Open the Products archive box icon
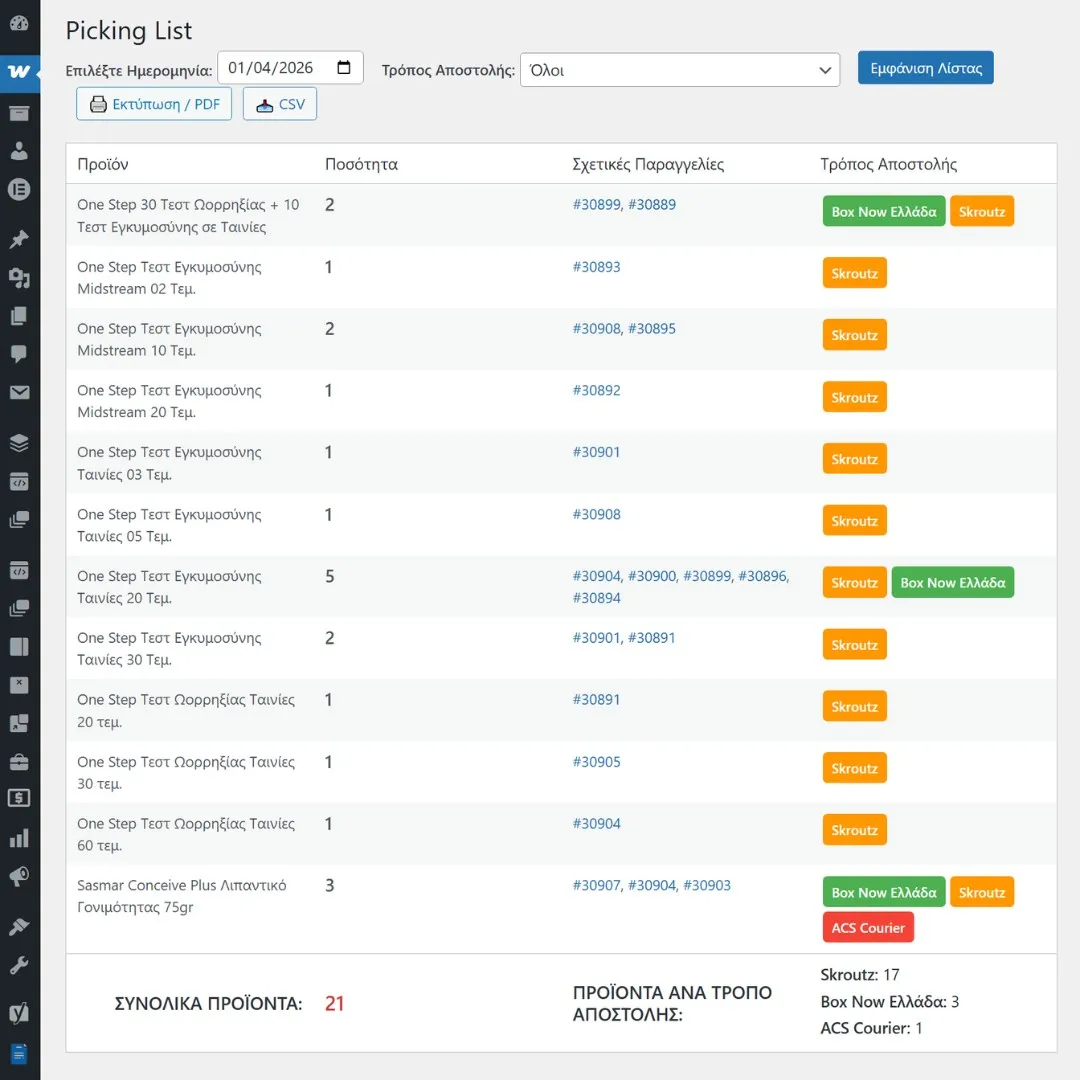This screenshot has width=1080, height=1080. pyautogui.click(x=19, y=113)
